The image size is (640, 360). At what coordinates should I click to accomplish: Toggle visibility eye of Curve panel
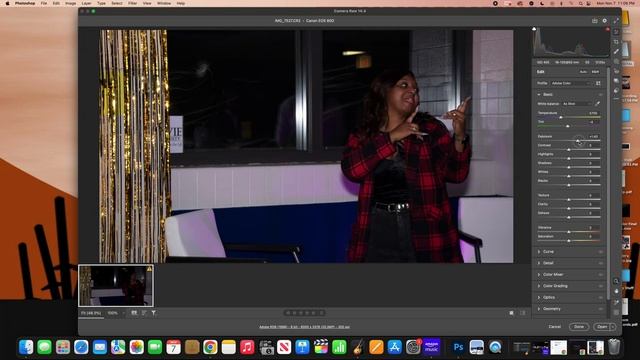600,252
